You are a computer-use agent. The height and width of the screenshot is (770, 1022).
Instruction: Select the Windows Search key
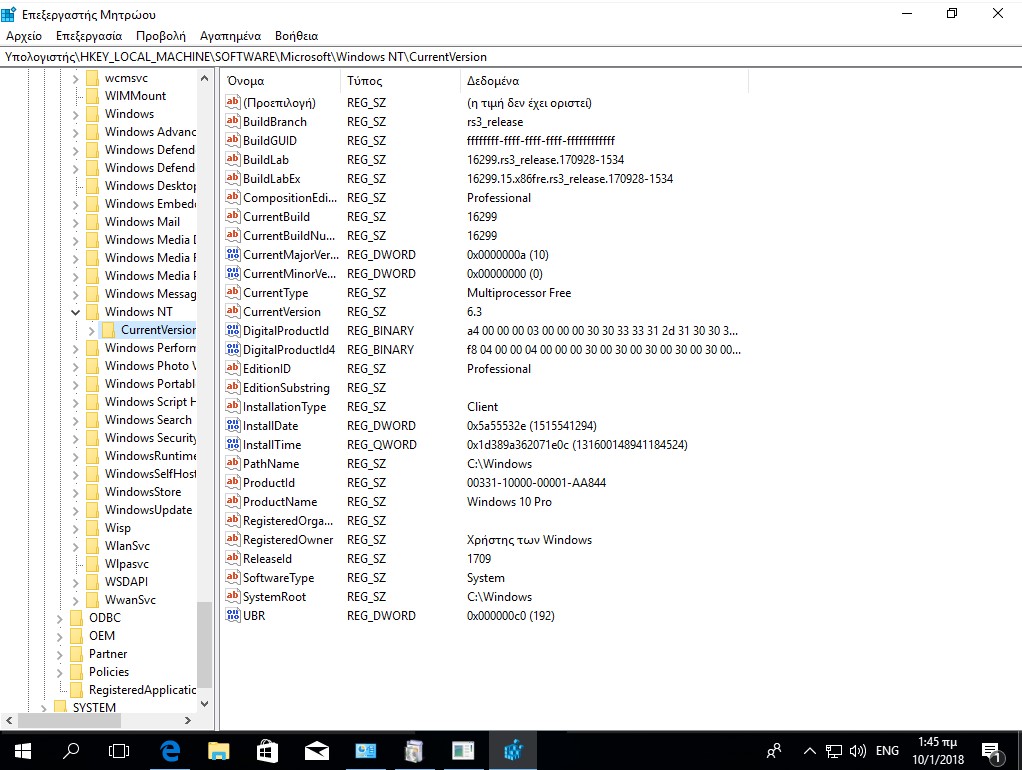pyautogui.click(x=148, y=420)
